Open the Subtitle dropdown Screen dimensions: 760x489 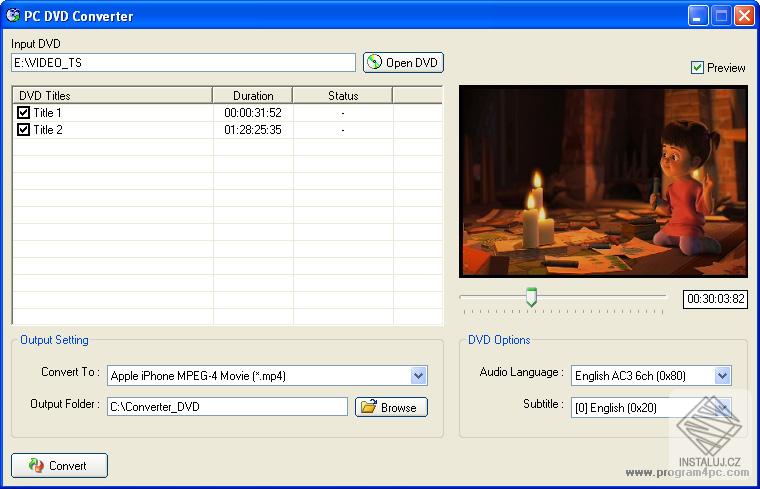[722, 407]
